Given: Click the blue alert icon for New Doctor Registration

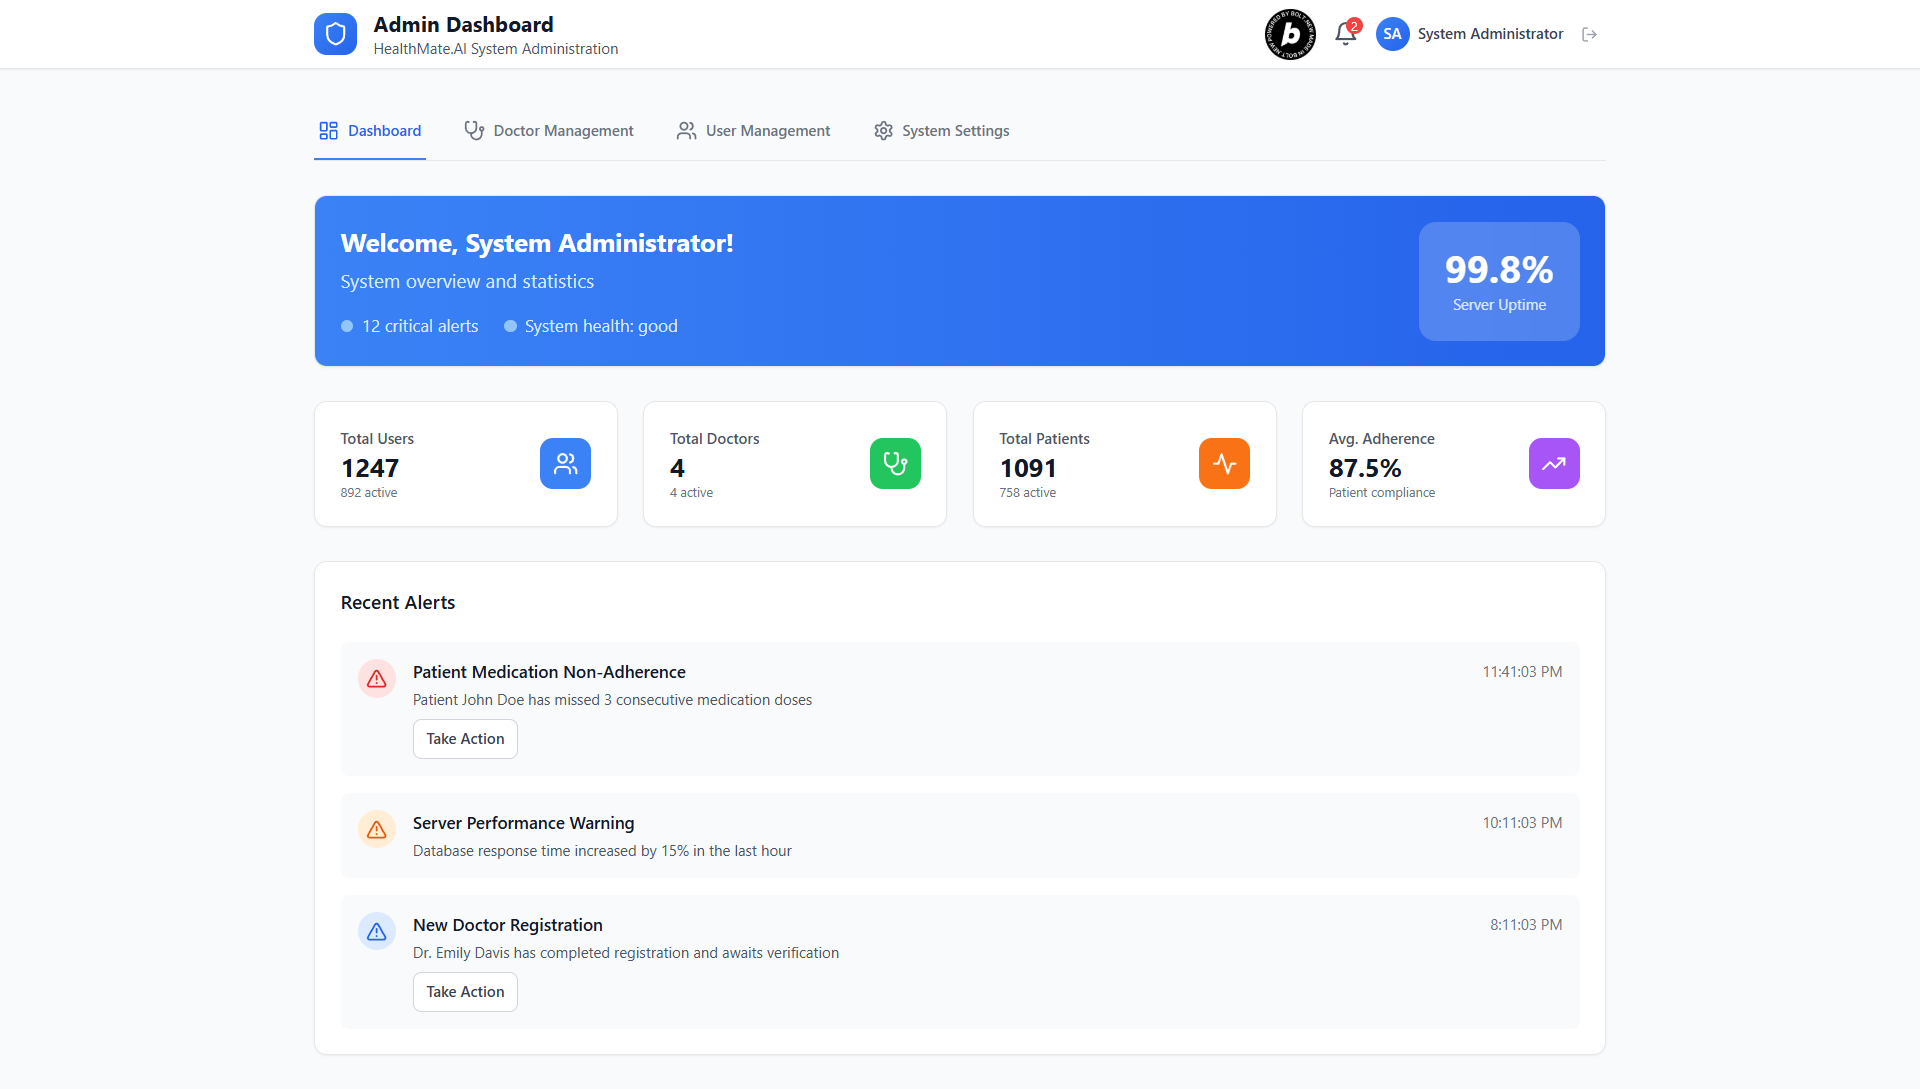Looking at the screenshot, I should point(377,932).
